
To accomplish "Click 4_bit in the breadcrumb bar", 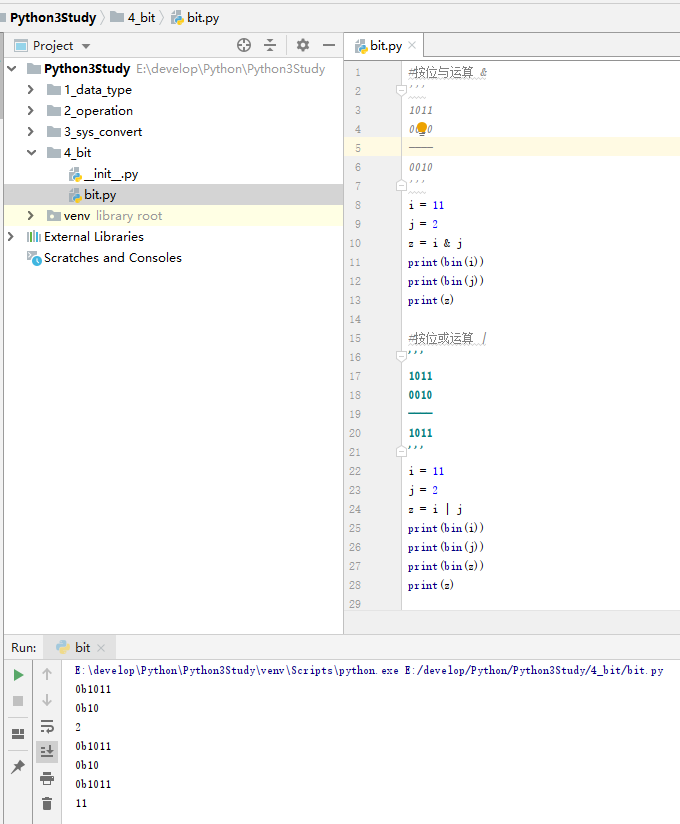I will coord(141,18).
